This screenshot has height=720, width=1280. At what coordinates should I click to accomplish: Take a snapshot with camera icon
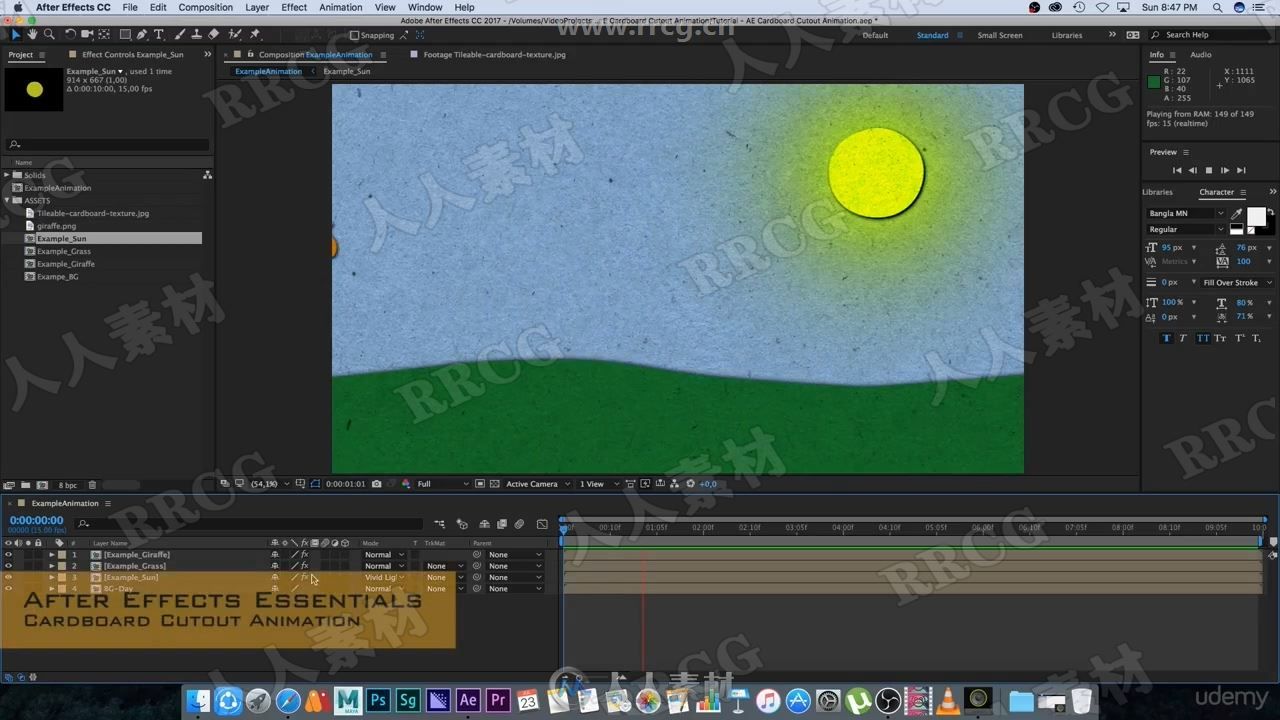(376, 484)
